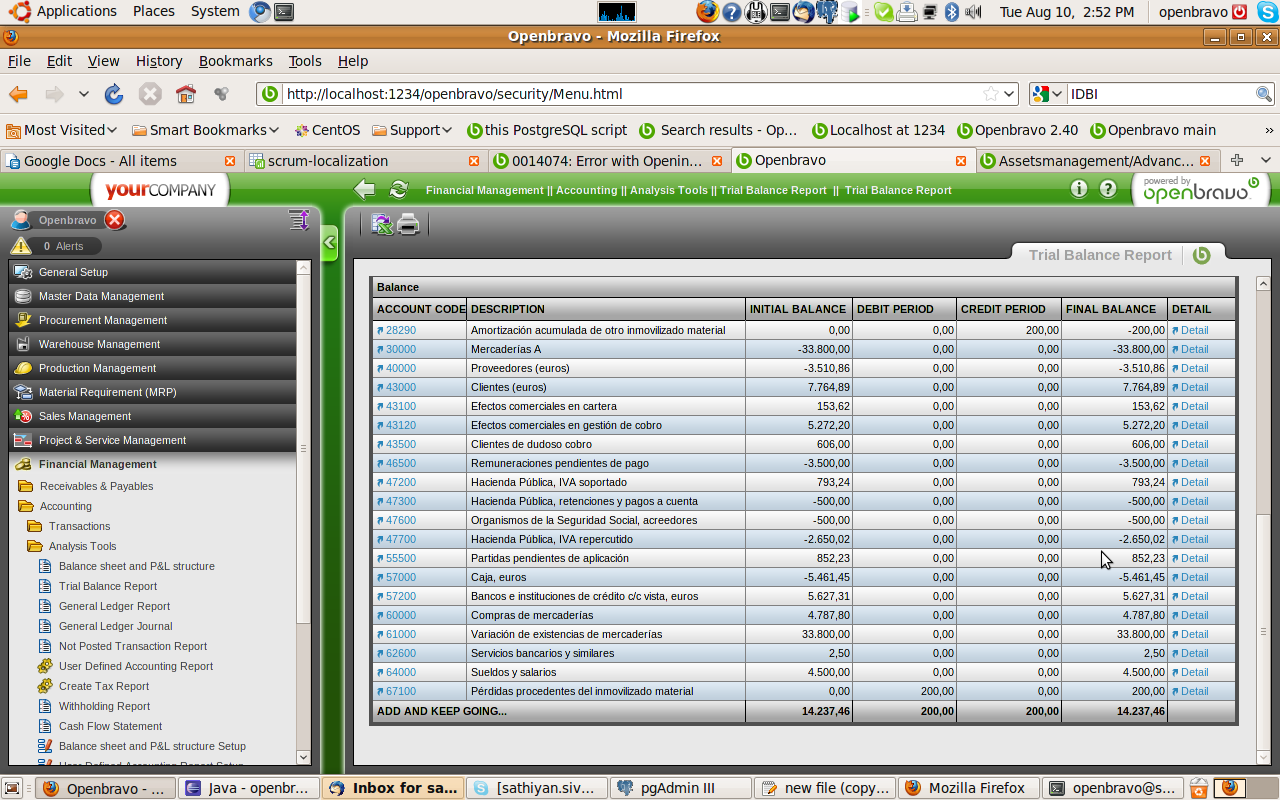Click the Openbravo back arrow icon
Viewport: 1280px width, 800px height.
[365, 190]
